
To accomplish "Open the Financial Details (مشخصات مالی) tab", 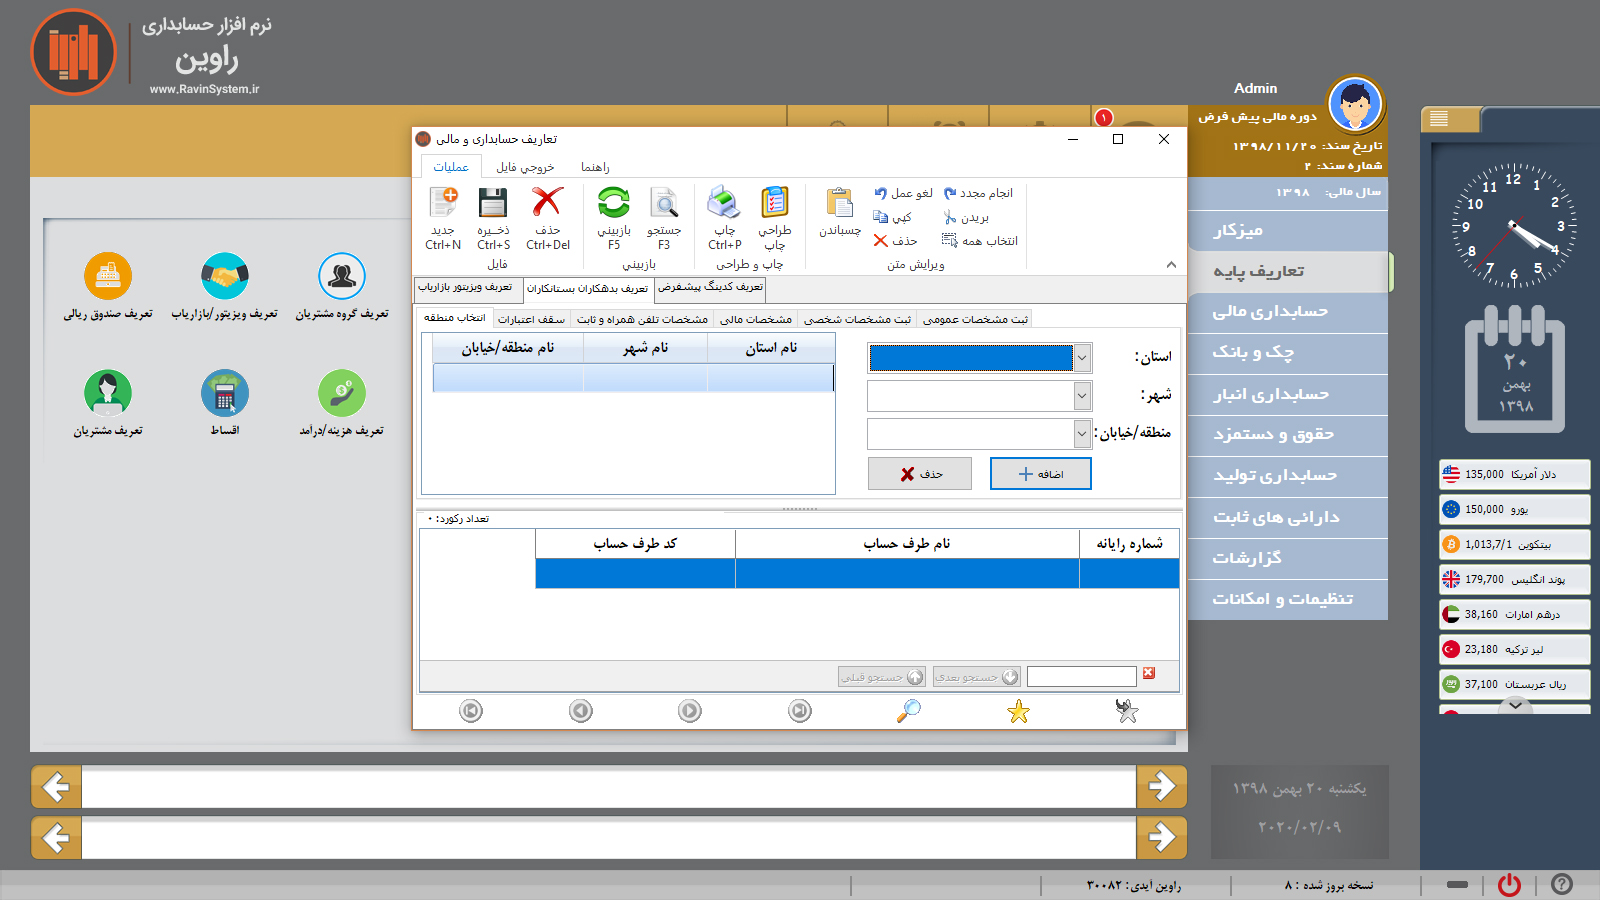I will pos(756,319).
